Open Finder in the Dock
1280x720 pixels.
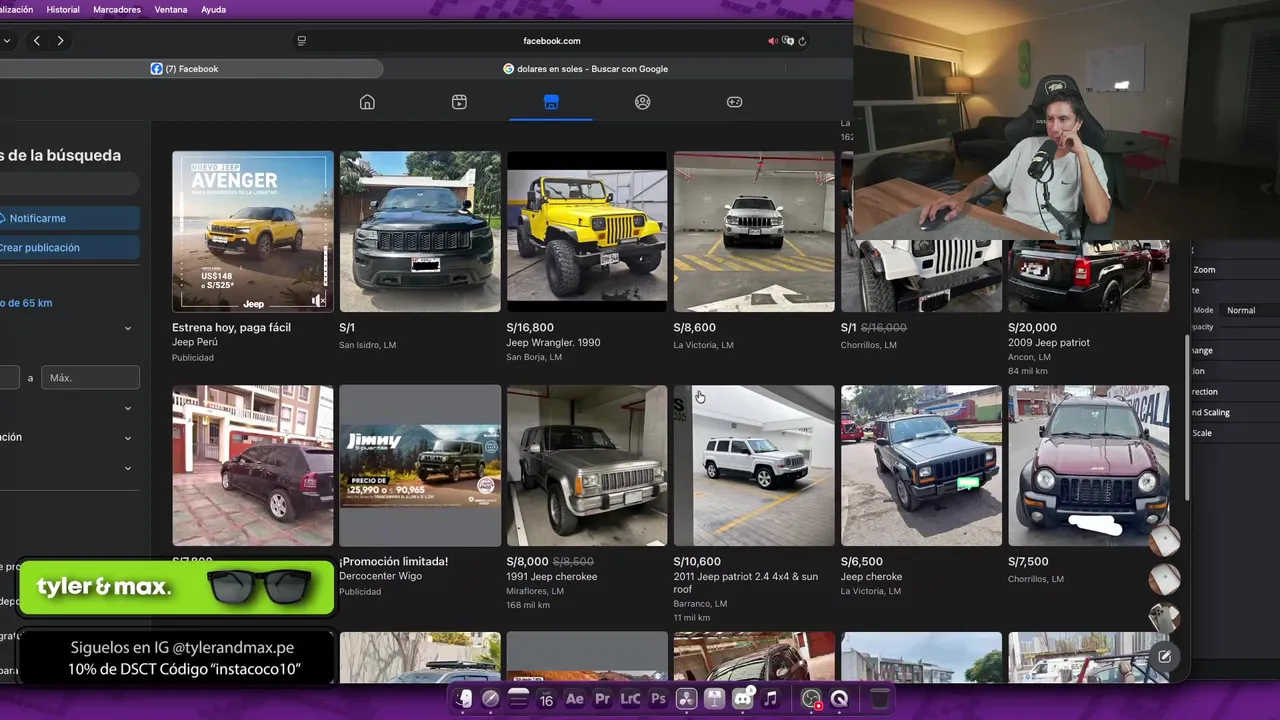[463, 699]
